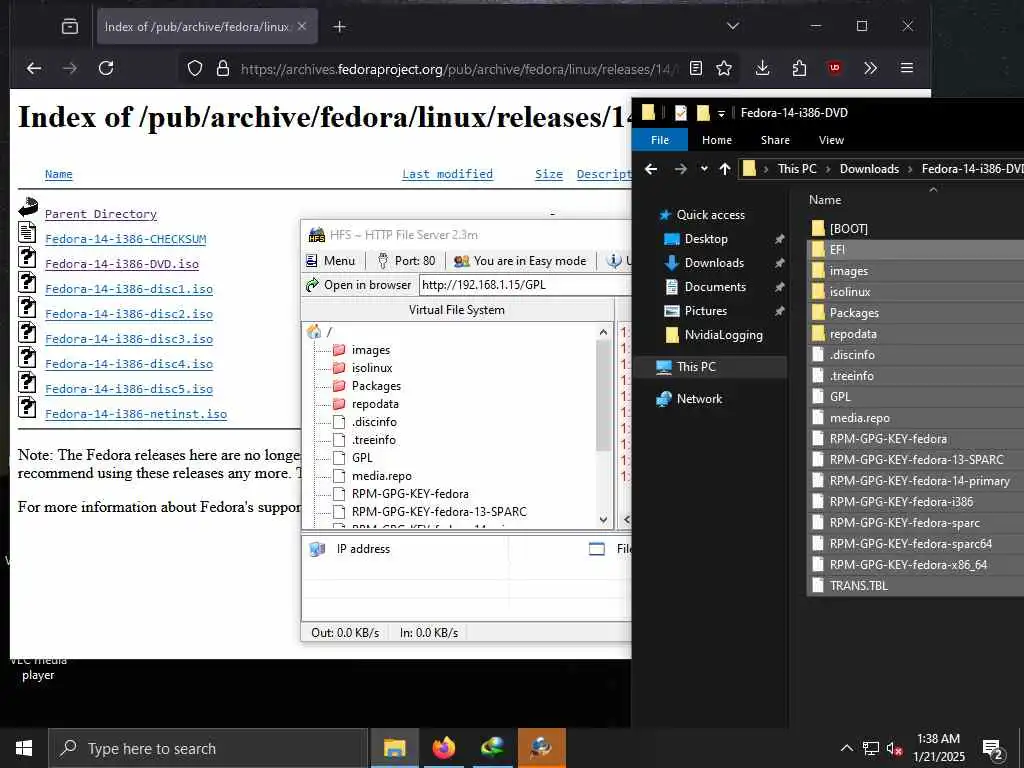Select the [BOOT] folder in Explorer

848,229
